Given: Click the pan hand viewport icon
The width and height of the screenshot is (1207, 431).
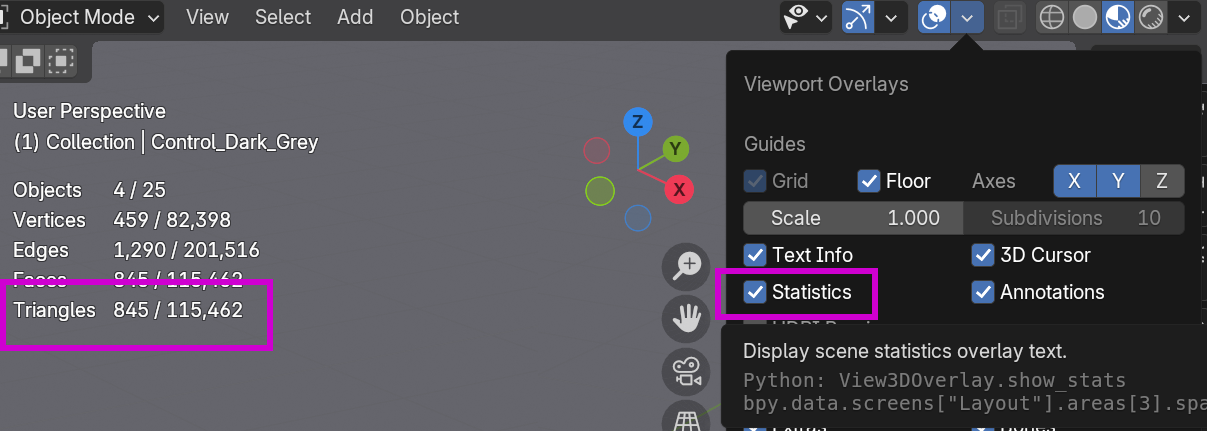Looking at the screenshot, I should click(687, 319).
